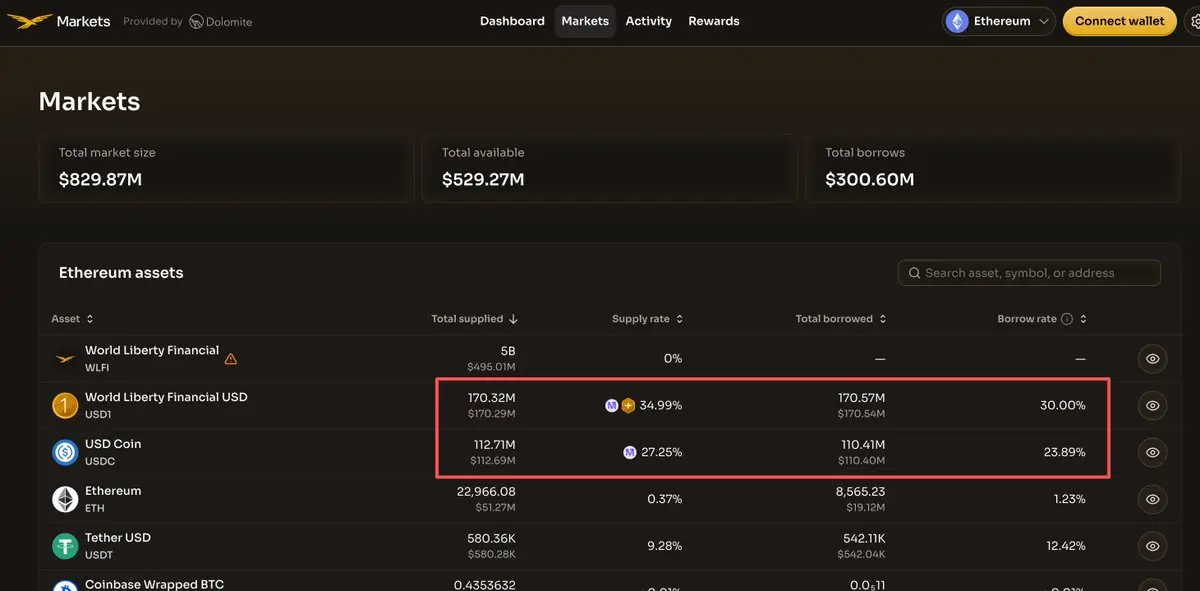Sort the table by Total borrowed

[840, 319]
